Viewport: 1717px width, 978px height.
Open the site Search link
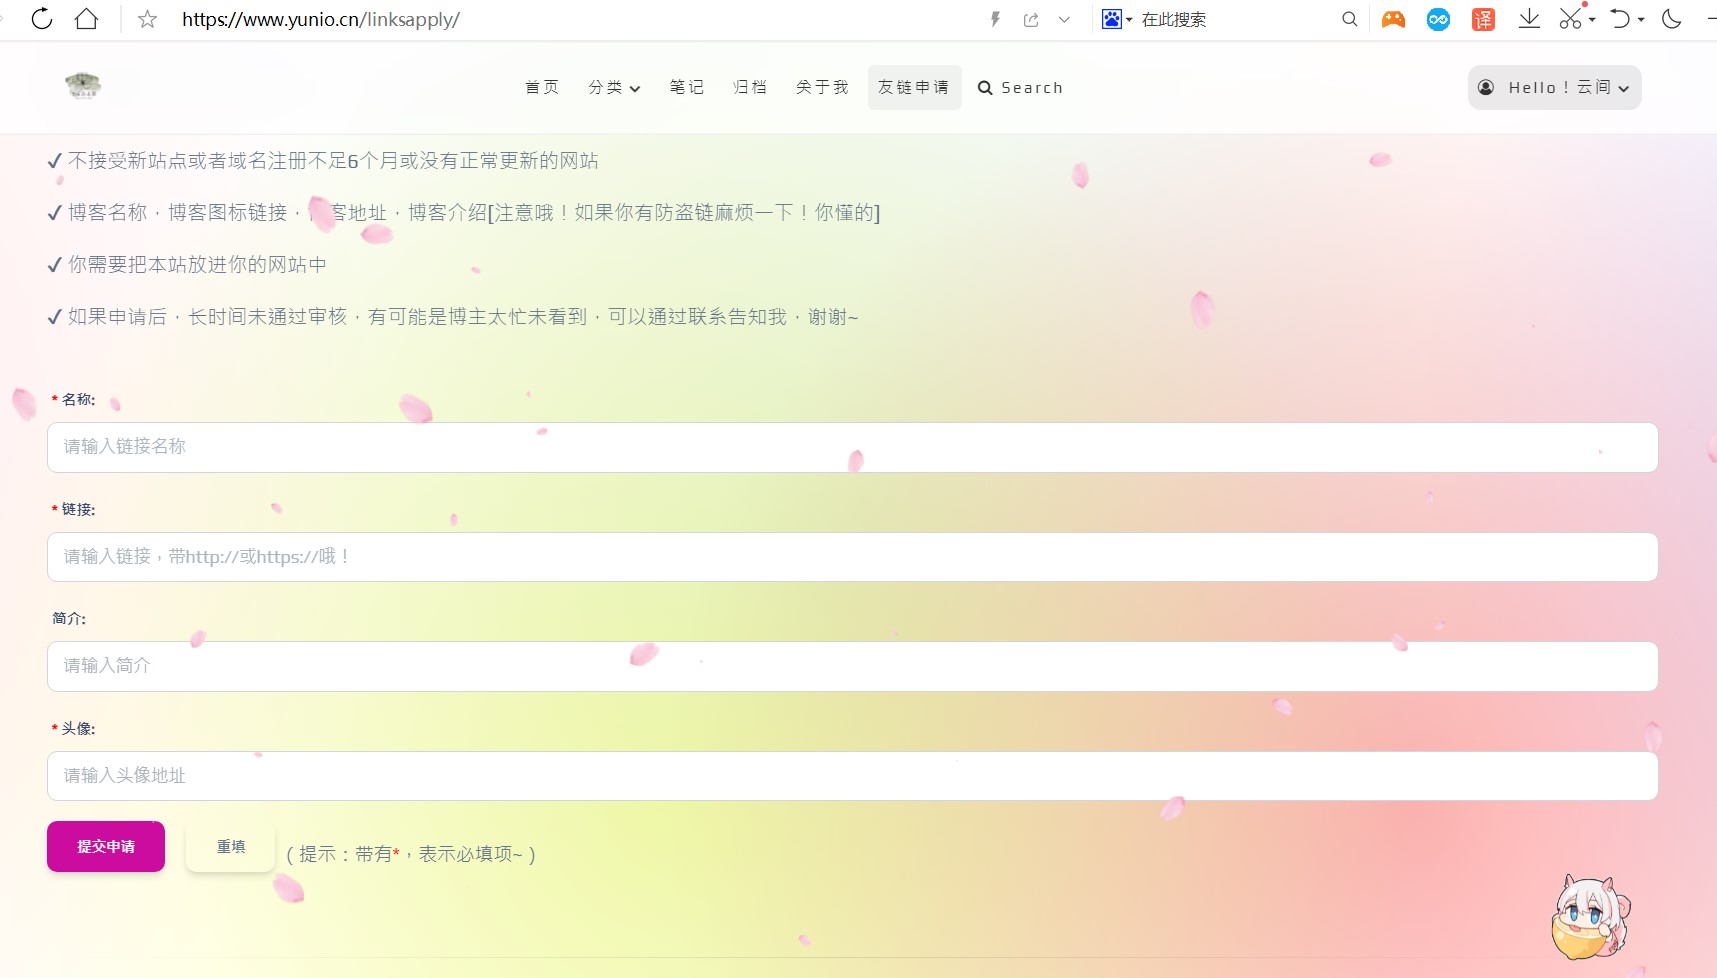pyautogui.click(x=1020, y=88)
